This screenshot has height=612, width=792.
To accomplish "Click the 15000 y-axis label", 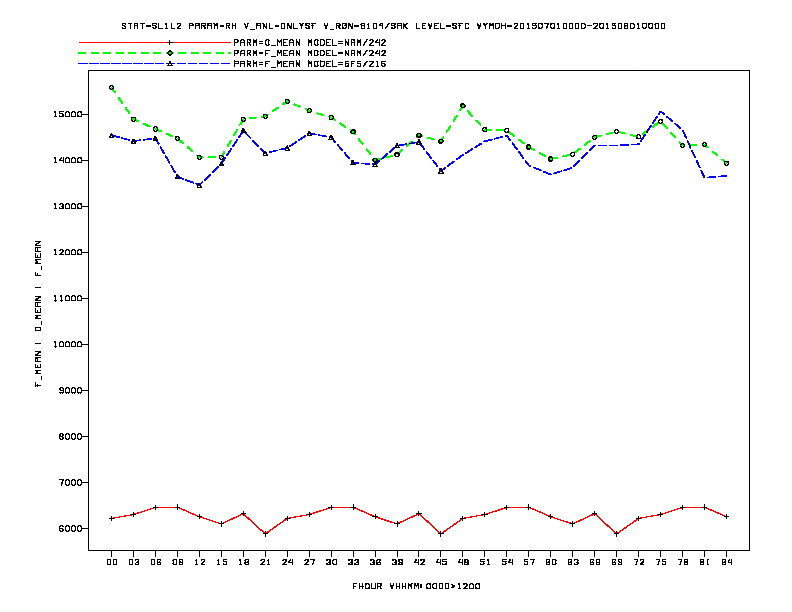I will click(x=67, y=115).
